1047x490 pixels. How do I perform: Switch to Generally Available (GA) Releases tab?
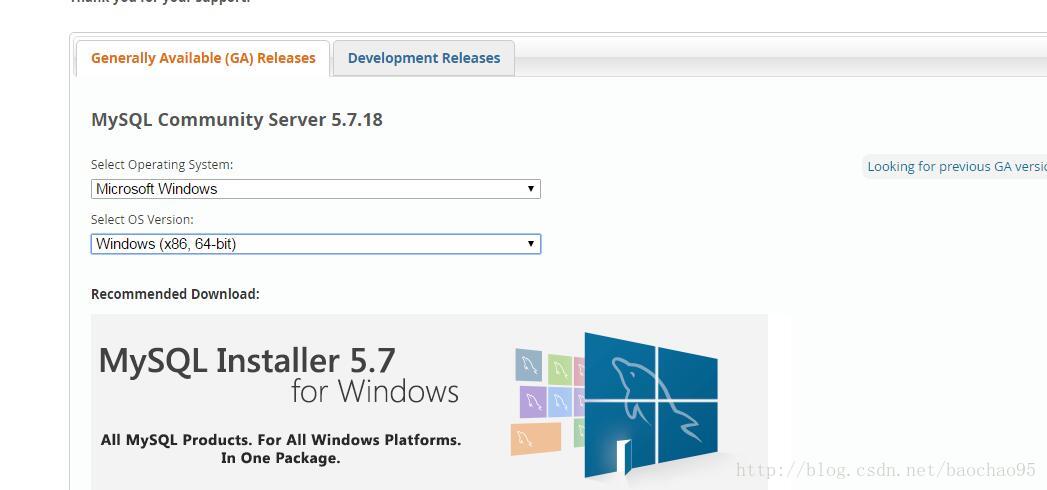[x=203, y=58]
